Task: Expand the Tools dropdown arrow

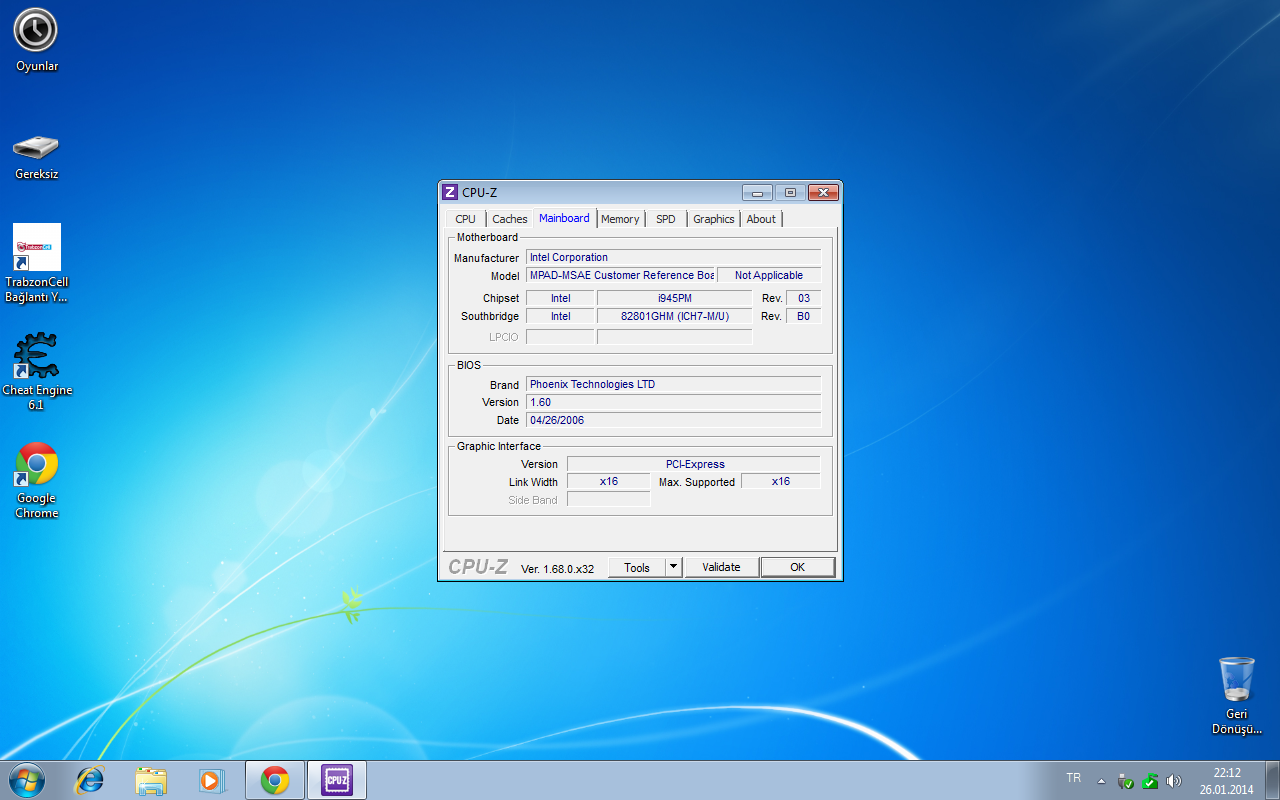Action: 674,567
